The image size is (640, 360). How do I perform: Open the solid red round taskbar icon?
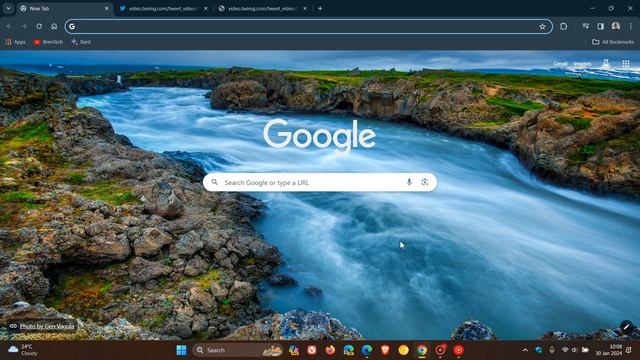coord(459,350)
